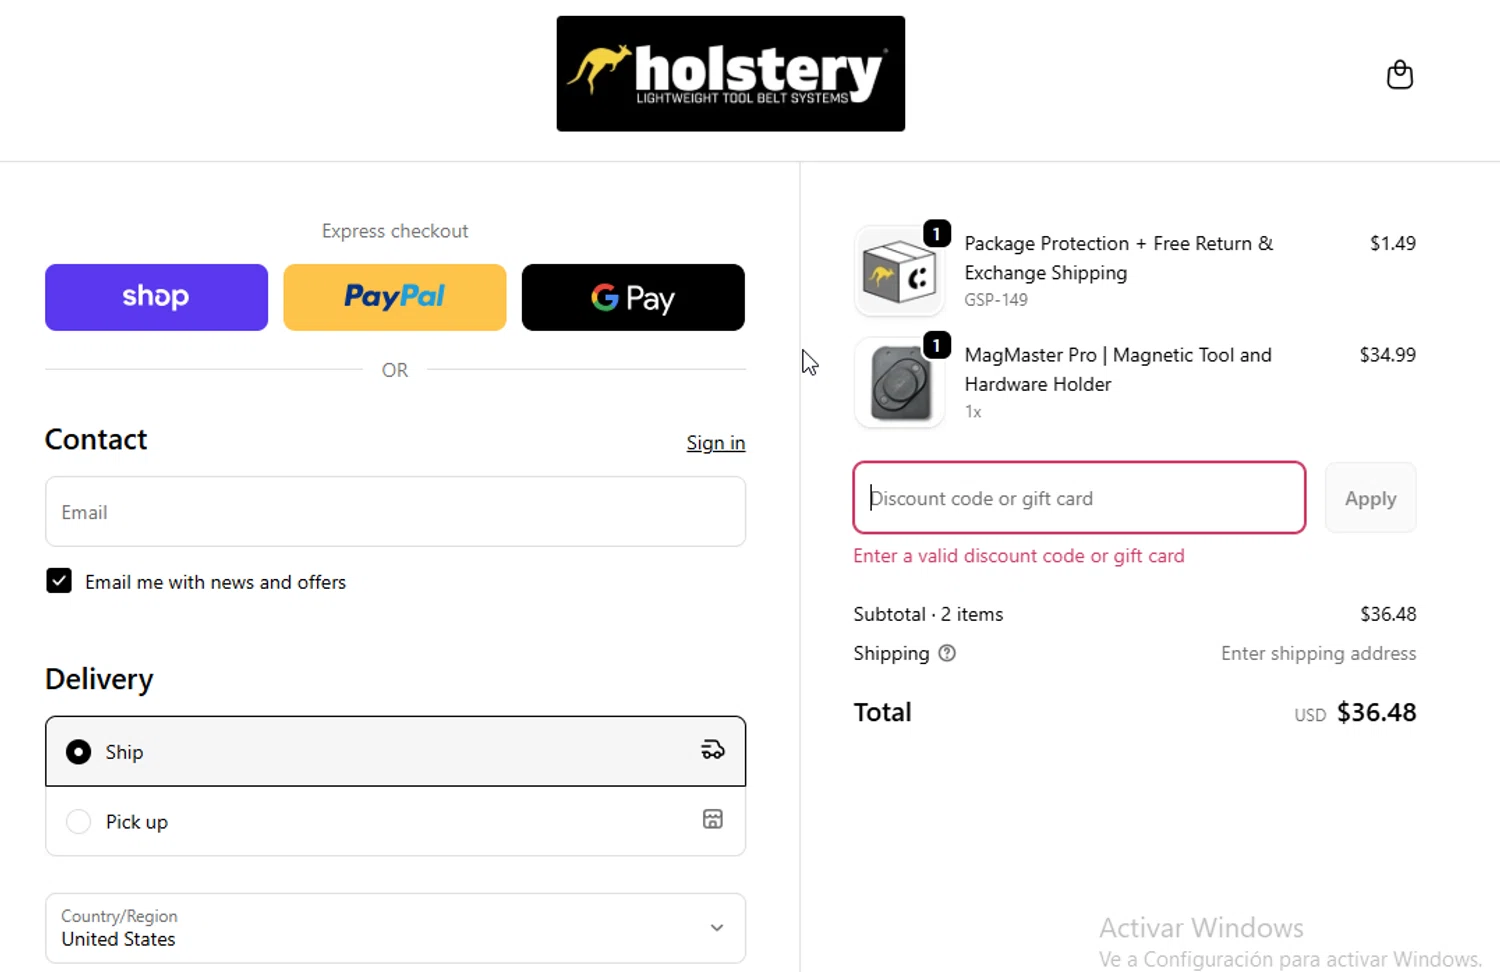Image resolution: width=1500 pixels, height=972 pixels.
Task: Click the shipping help question mark icon
Action: point(947,653)
